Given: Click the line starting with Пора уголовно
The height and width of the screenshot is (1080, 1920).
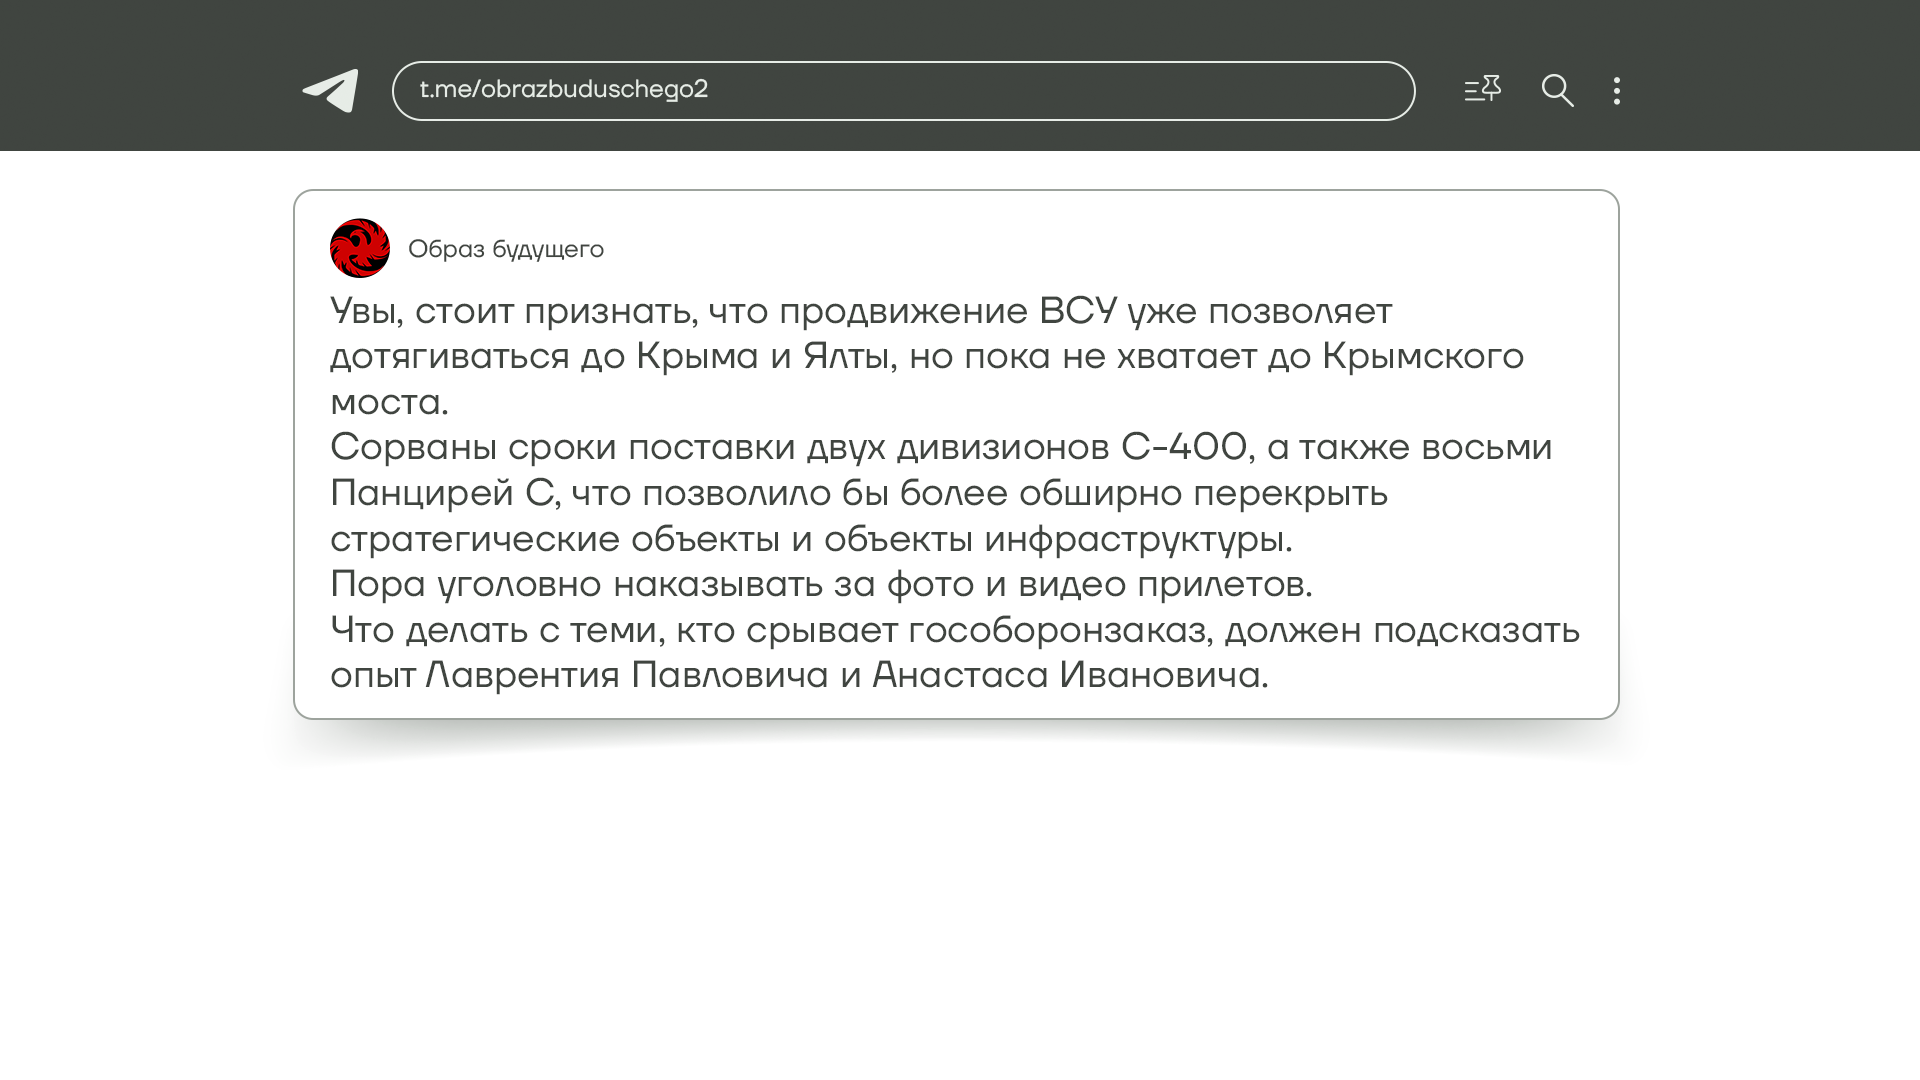Looking at the screenshot, I should (820, 585).
